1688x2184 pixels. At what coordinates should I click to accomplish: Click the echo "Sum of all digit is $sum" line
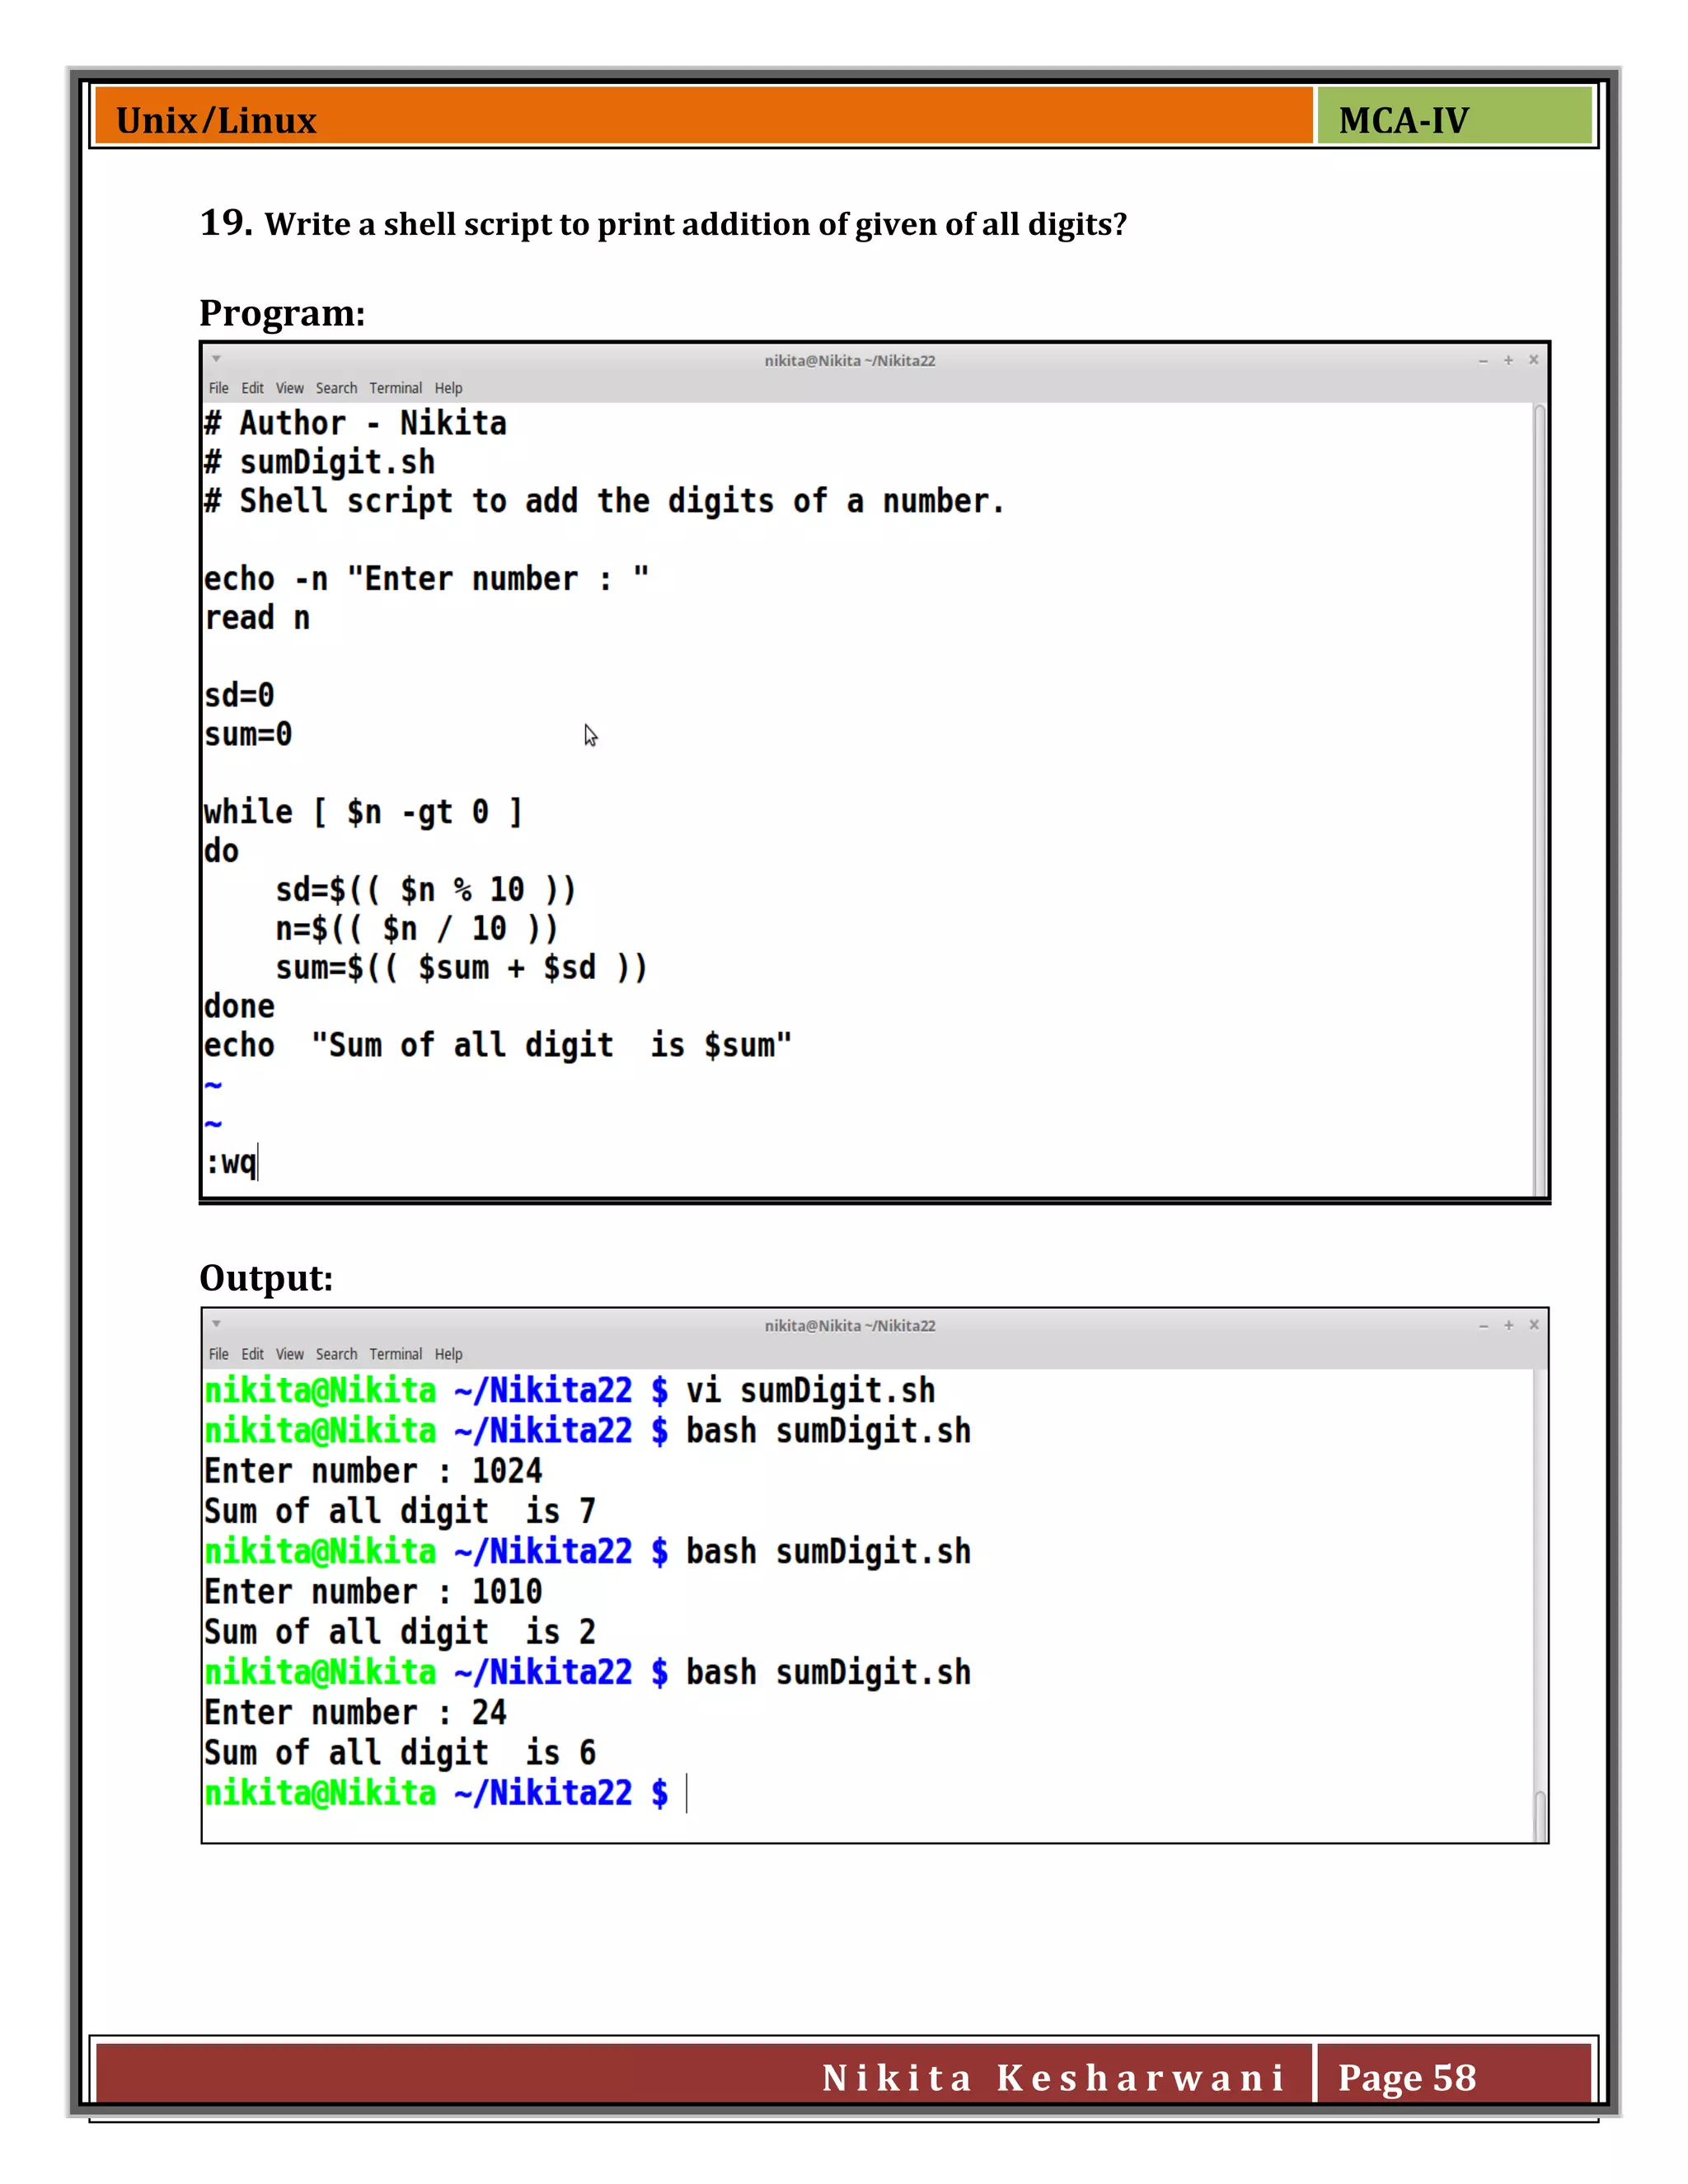498,1045
